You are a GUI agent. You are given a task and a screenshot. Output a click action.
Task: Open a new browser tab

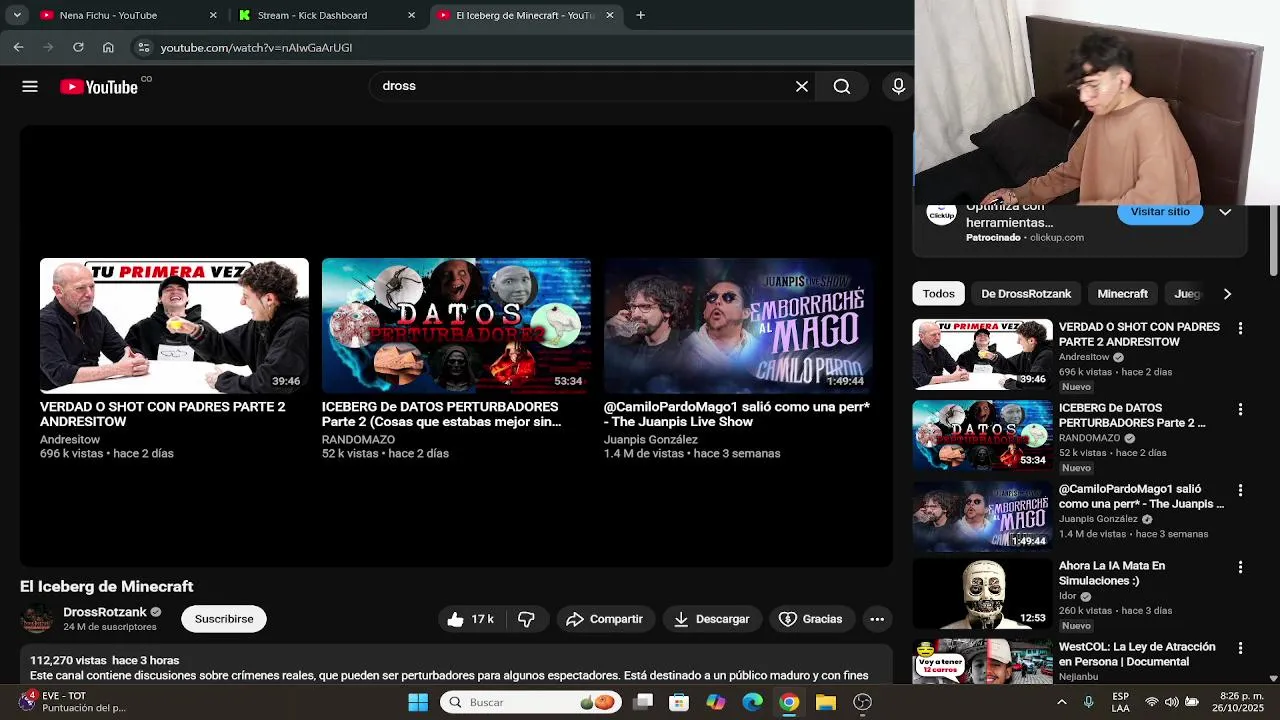tap(640, 15)
